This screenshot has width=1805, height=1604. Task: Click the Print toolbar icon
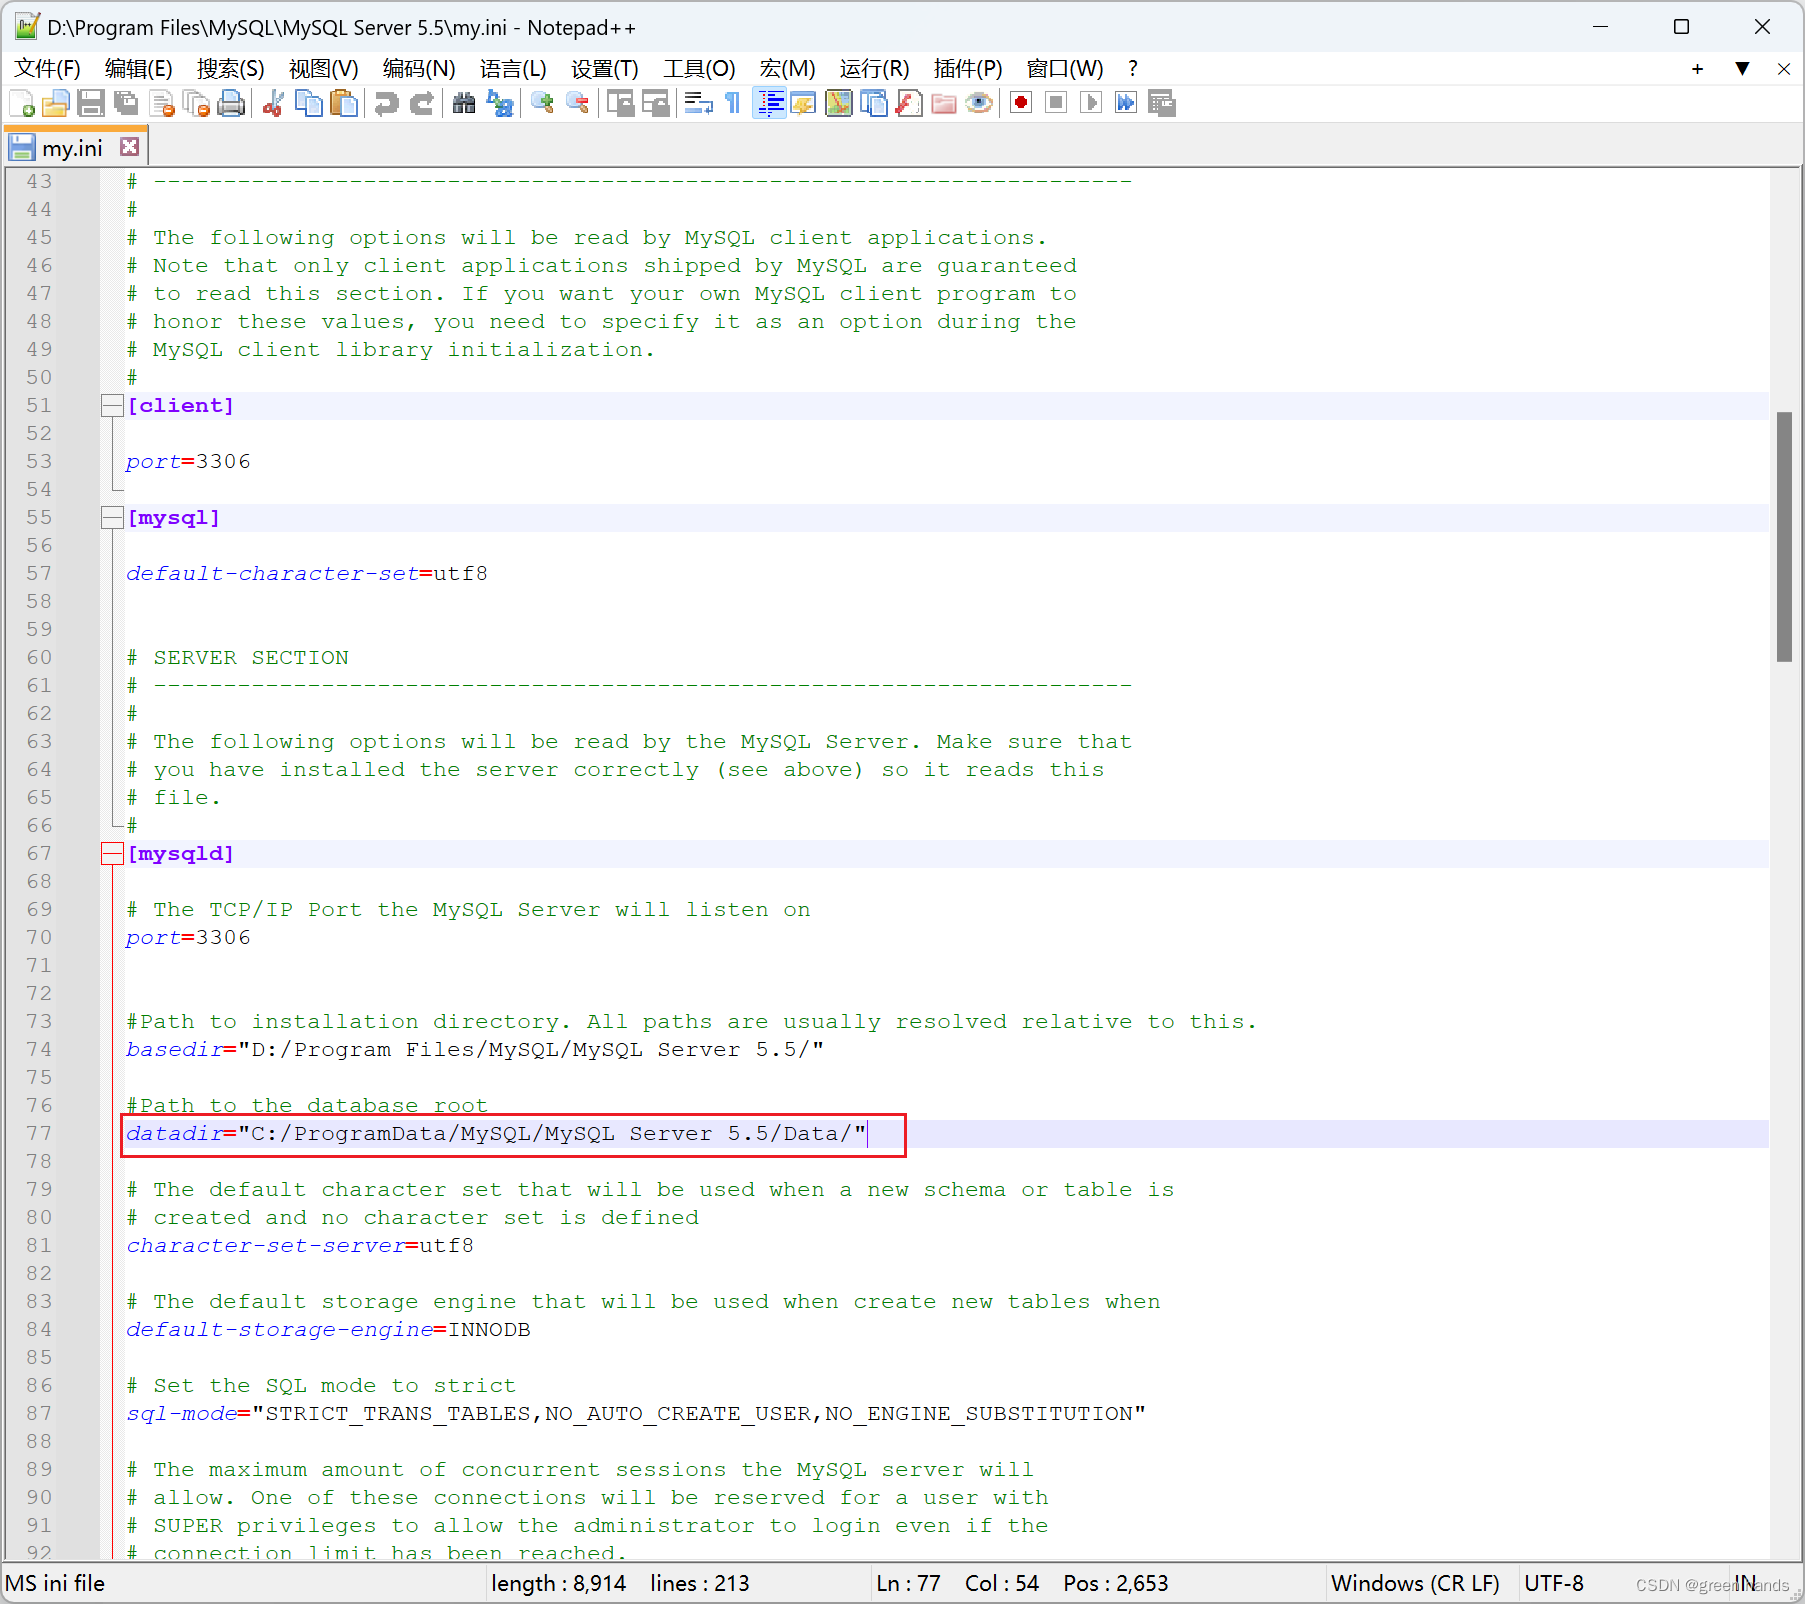[231, 103]
